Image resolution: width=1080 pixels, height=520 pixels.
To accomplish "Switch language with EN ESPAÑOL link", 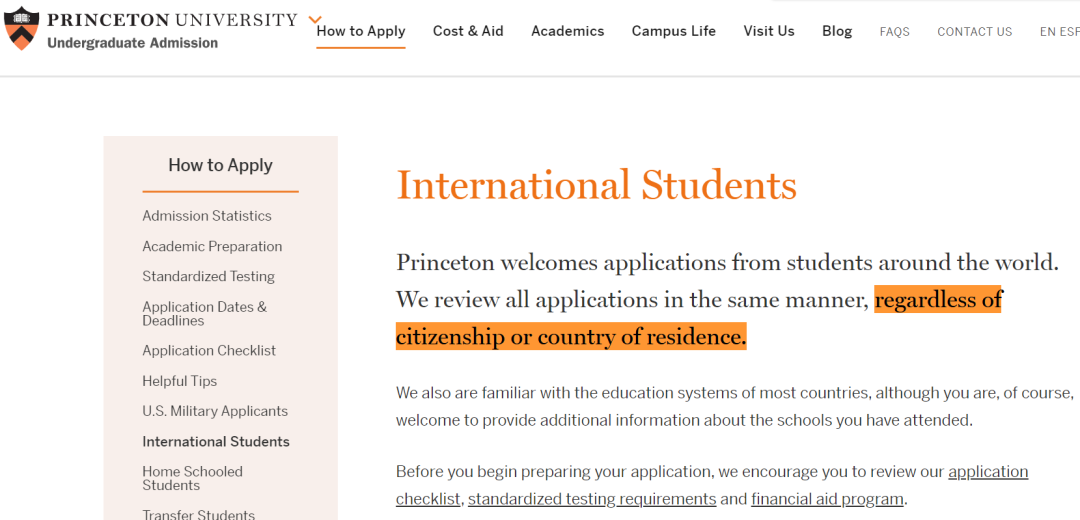I will [1059, 32].
